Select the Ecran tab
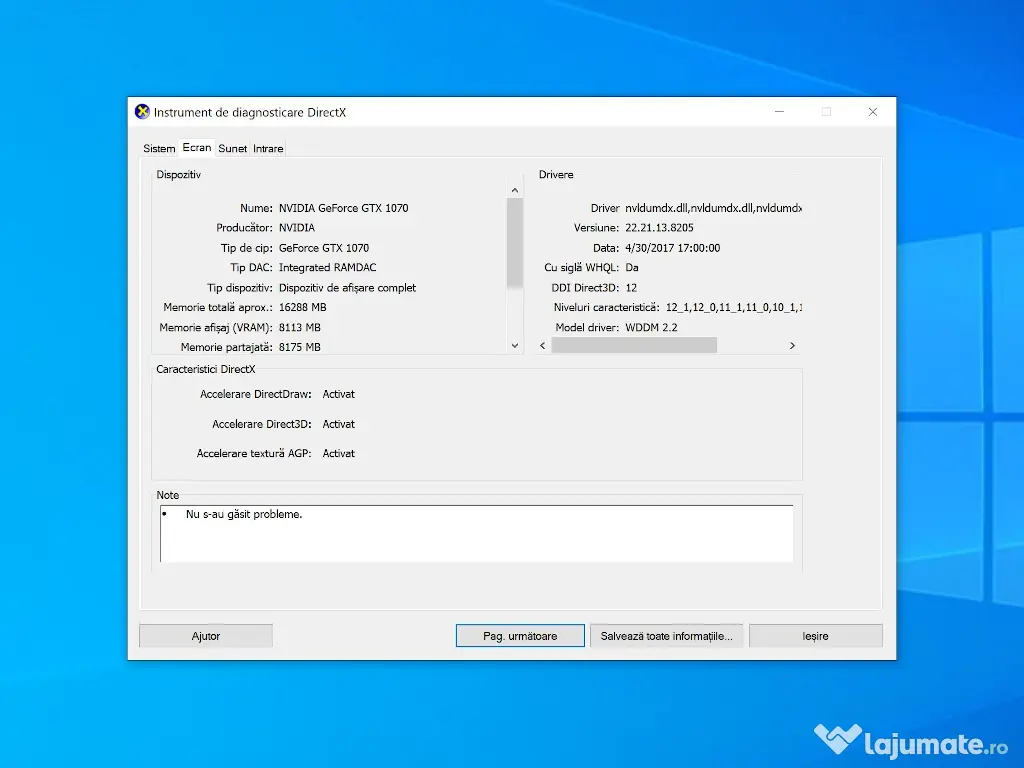1024x768 pixels. pyautogui.click(x=197, y=148)
